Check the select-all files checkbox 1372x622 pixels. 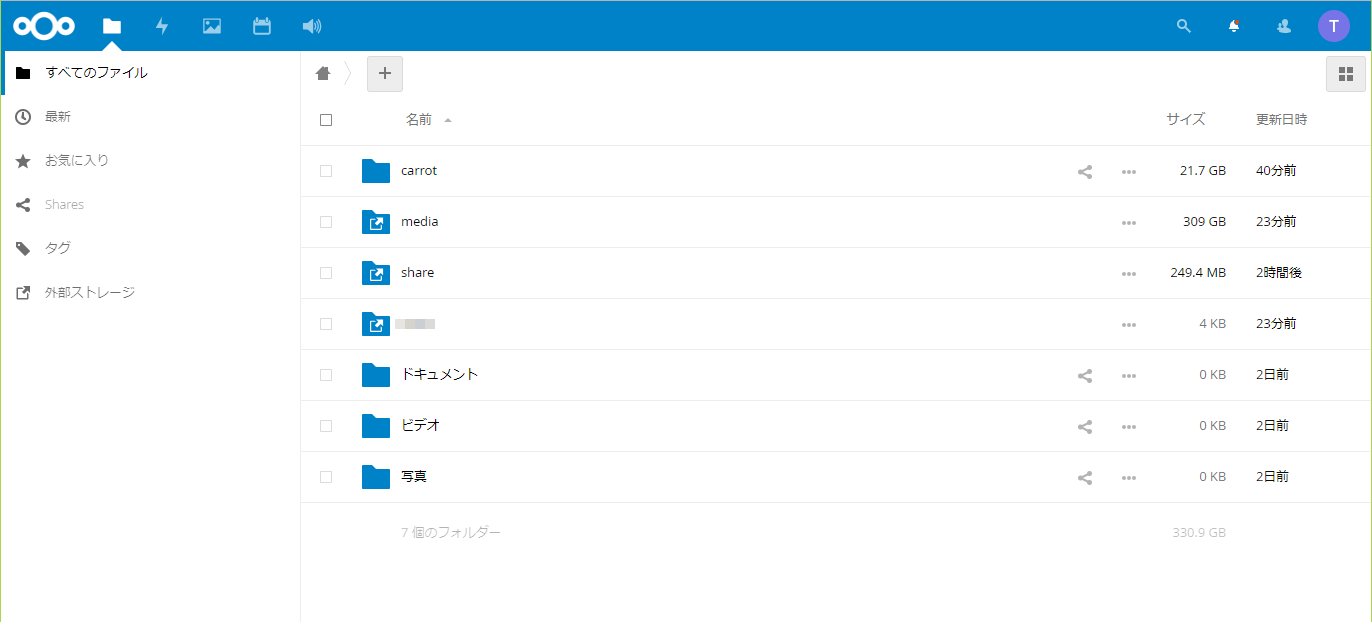tap(326, 120)
